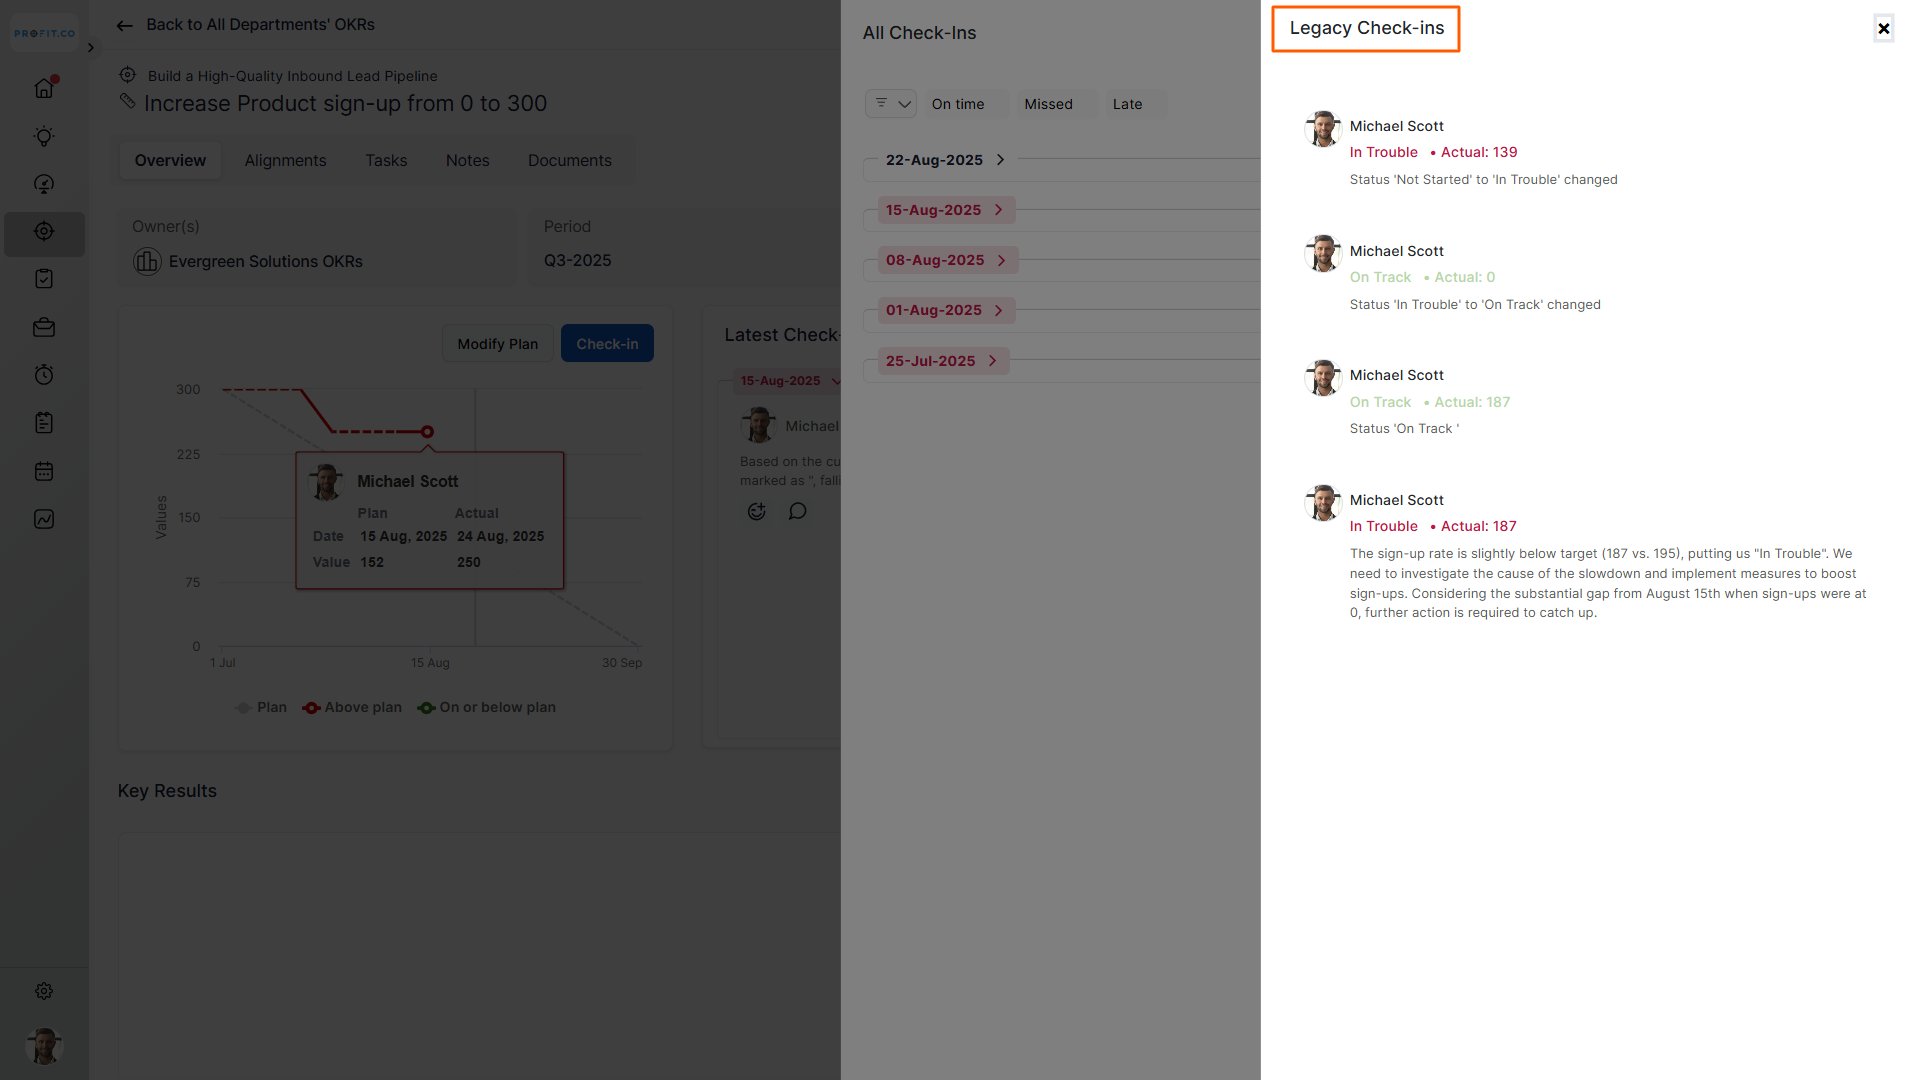Click the back arrow to All Departments' OKRs
This screenshot has width=1920, height=1080.
pyautogui.click(x=125, y=25)
